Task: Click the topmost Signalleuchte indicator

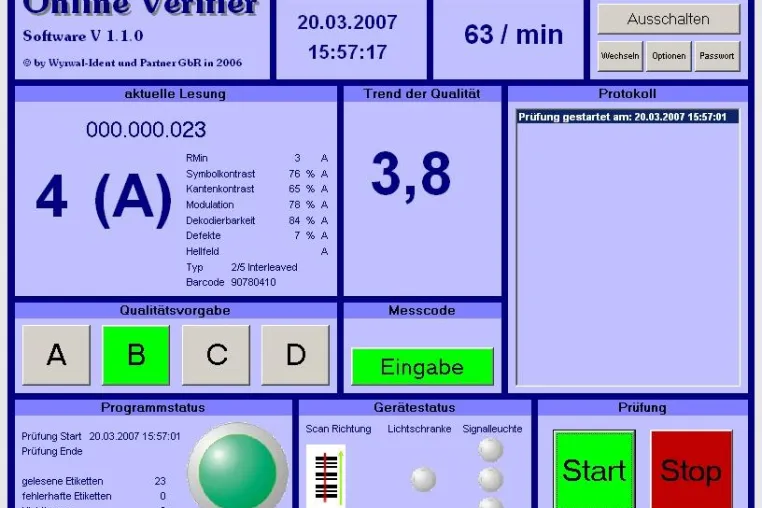Action: [490, 450]
